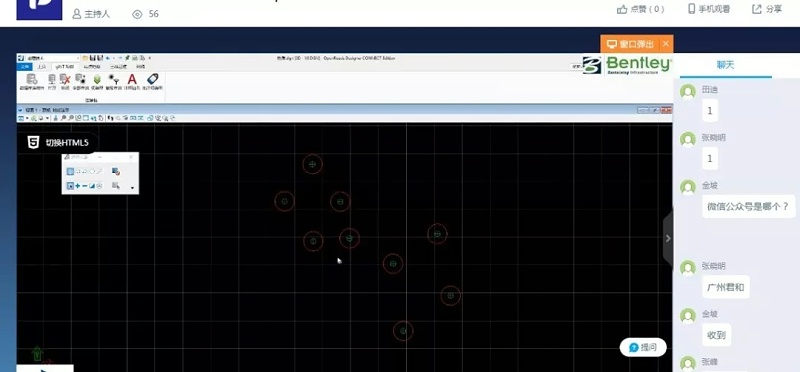Click the blue tag icon in the ribbon
This screenshot has height=372, width=800.
(x=153, y=79)
